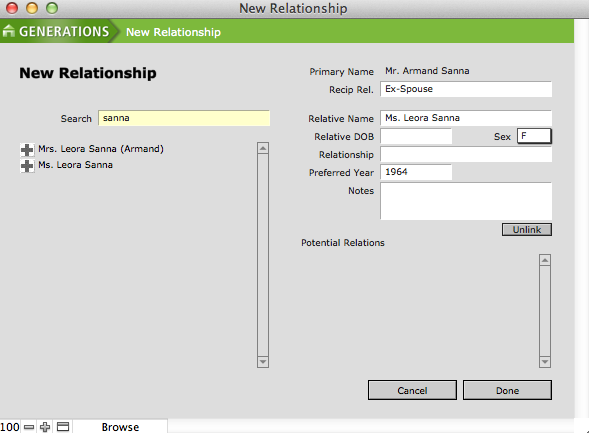Click the search results scroll down arrow
Screen dimensions: 589x433
[263, 362]
